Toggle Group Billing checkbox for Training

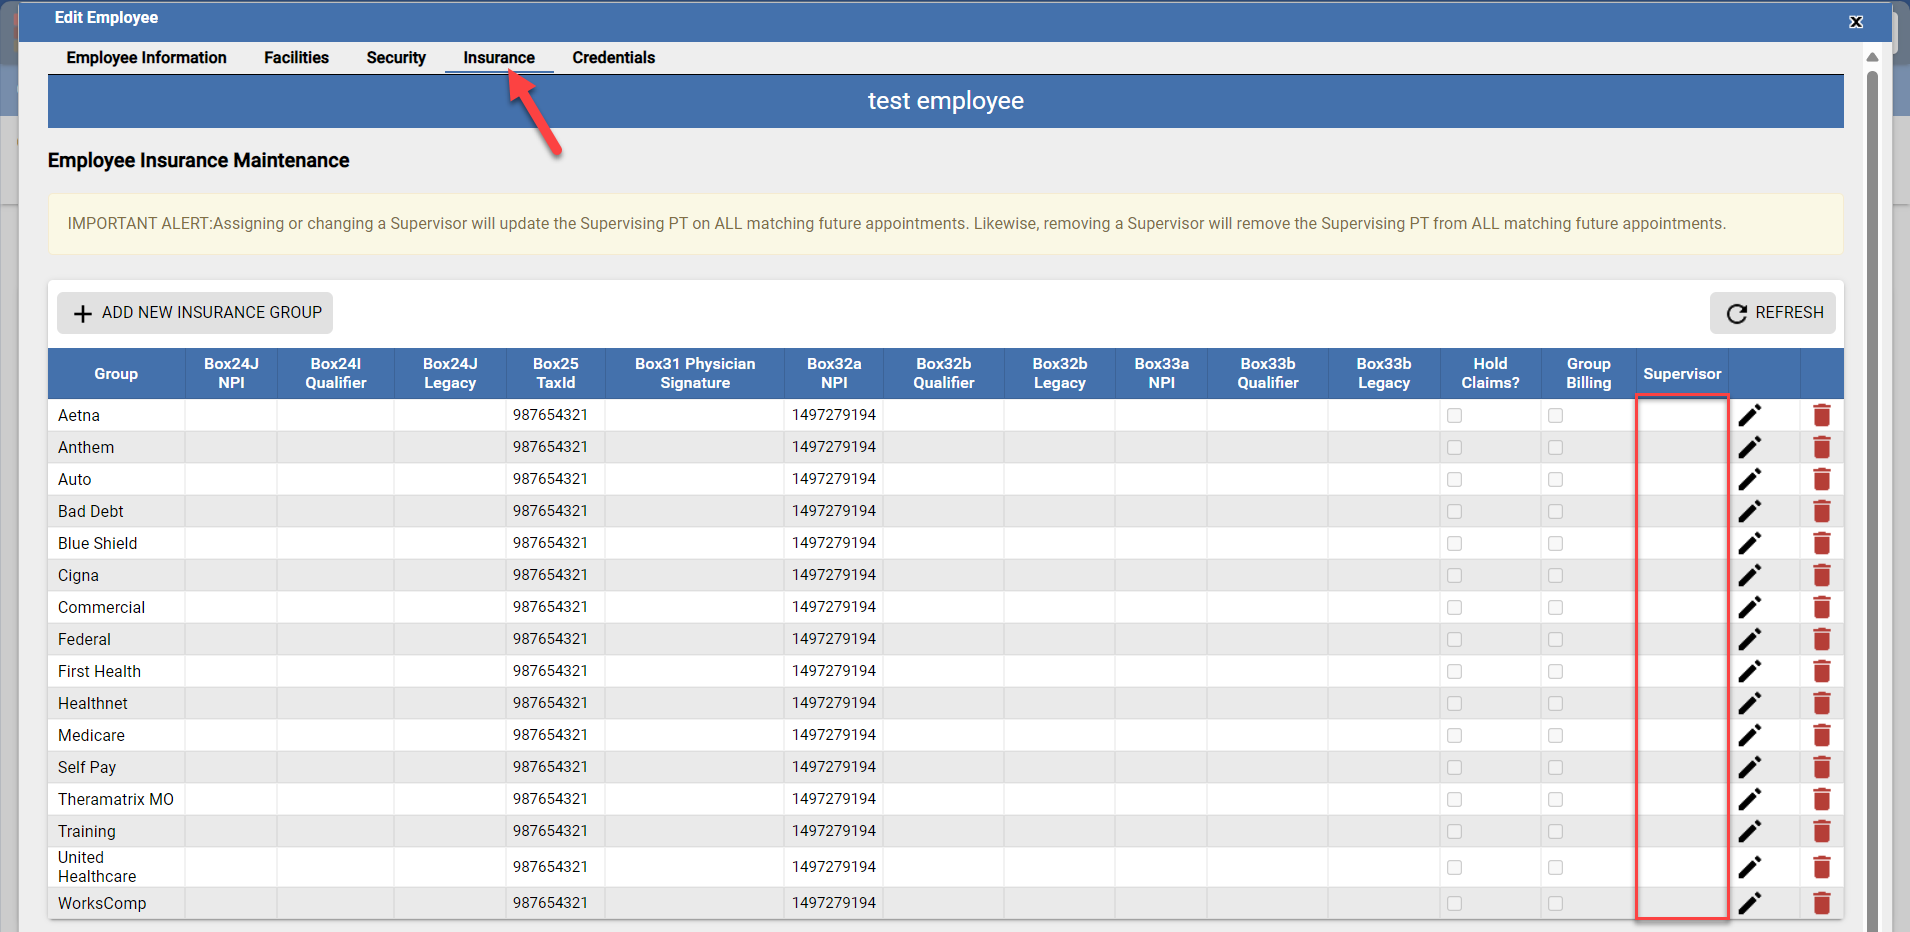pos(1555,831)
